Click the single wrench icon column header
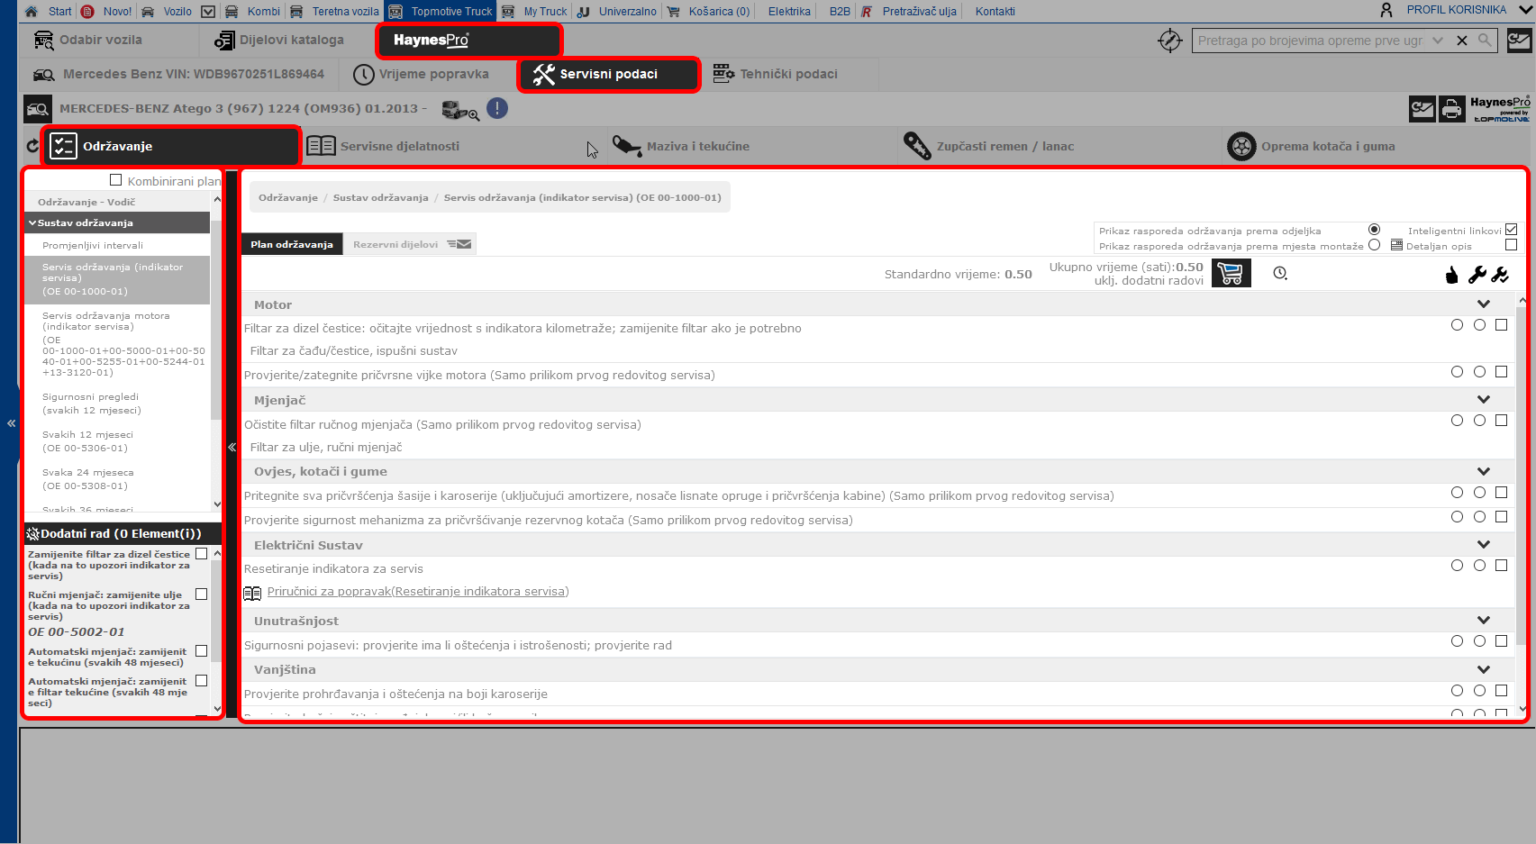This screenshot has height=844, width=1536. [x=1476, y=275]
